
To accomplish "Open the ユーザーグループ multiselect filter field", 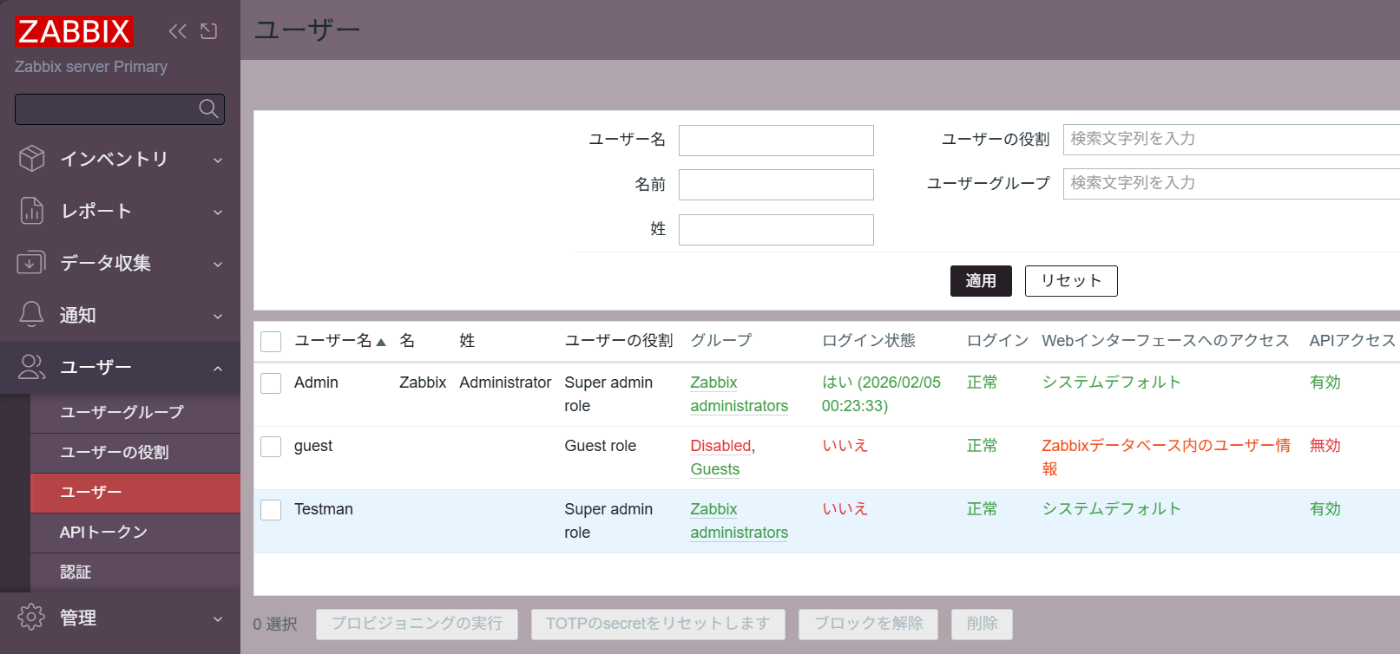I will coord(1231,184).
